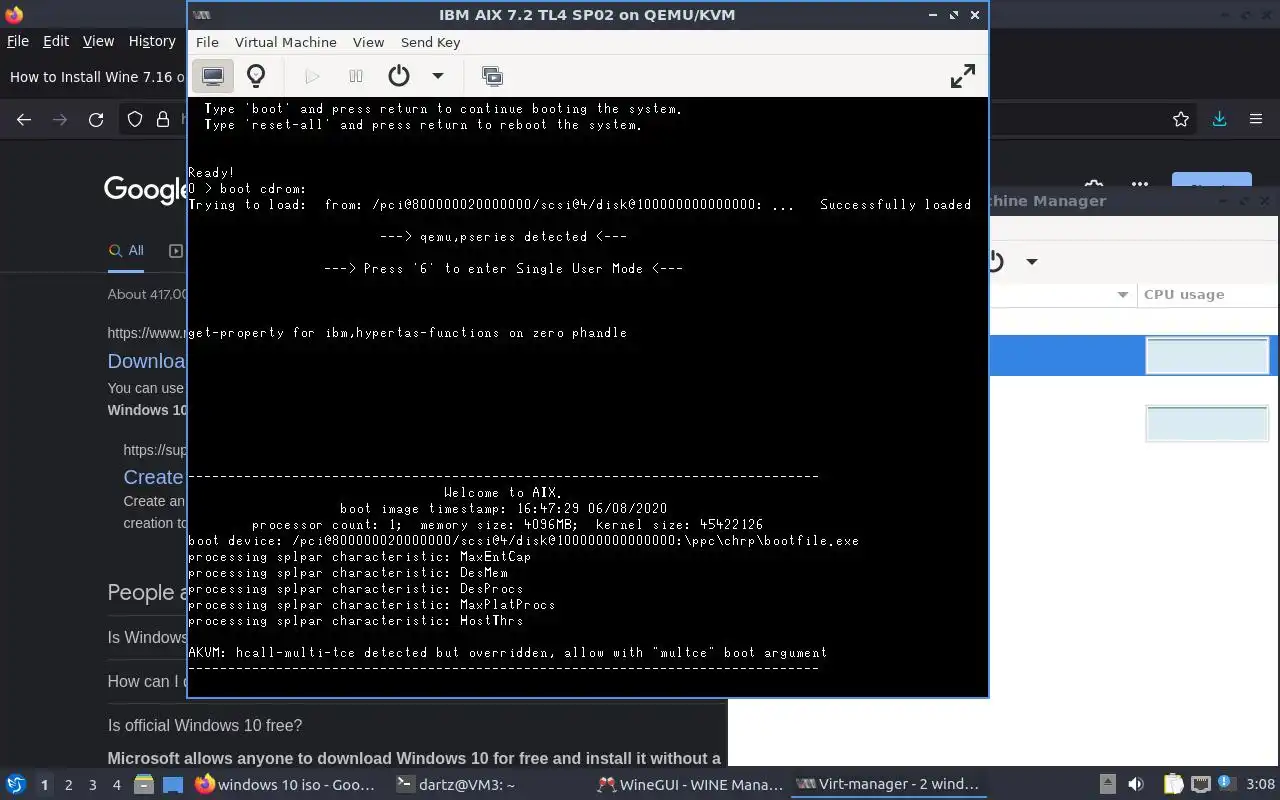Switch to Virt-manager taskbar entry
This screenshot has width=1280, height=800.
point(888,784)
